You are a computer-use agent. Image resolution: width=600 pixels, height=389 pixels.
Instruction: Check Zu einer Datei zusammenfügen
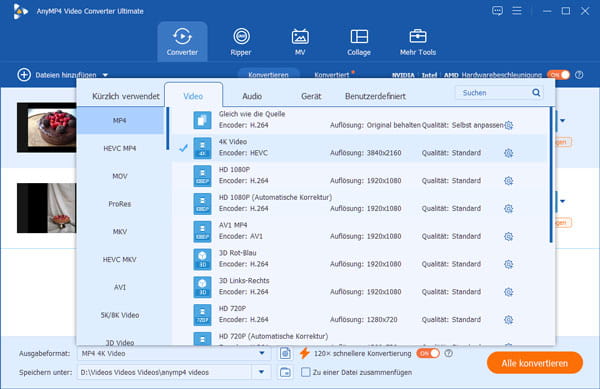coord(305,372)
